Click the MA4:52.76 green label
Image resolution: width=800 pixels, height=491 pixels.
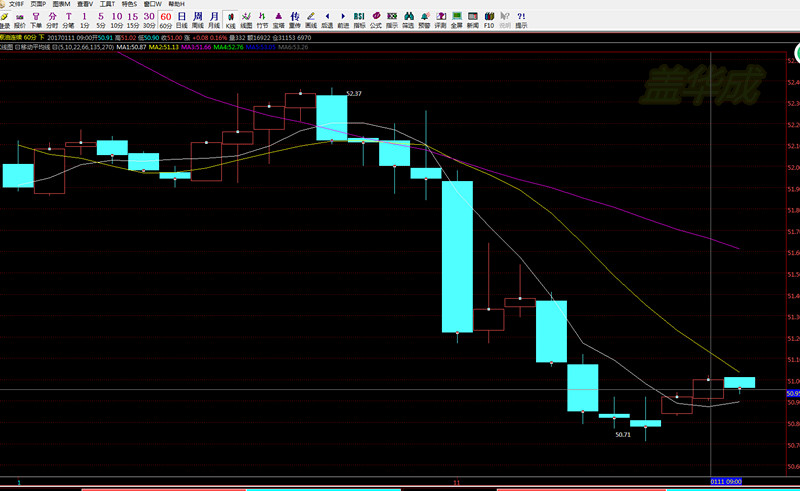[x=228, y=47]
